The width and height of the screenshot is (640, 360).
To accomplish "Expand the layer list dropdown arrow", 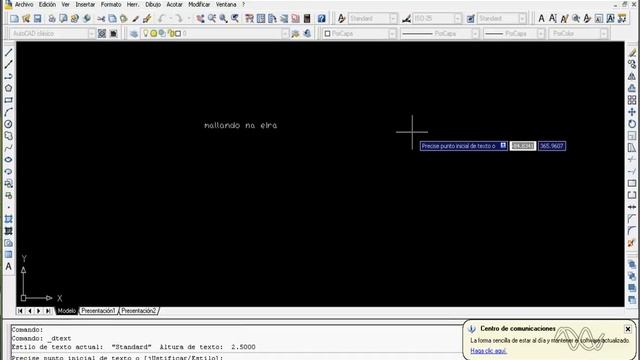I will pos(285,33).
